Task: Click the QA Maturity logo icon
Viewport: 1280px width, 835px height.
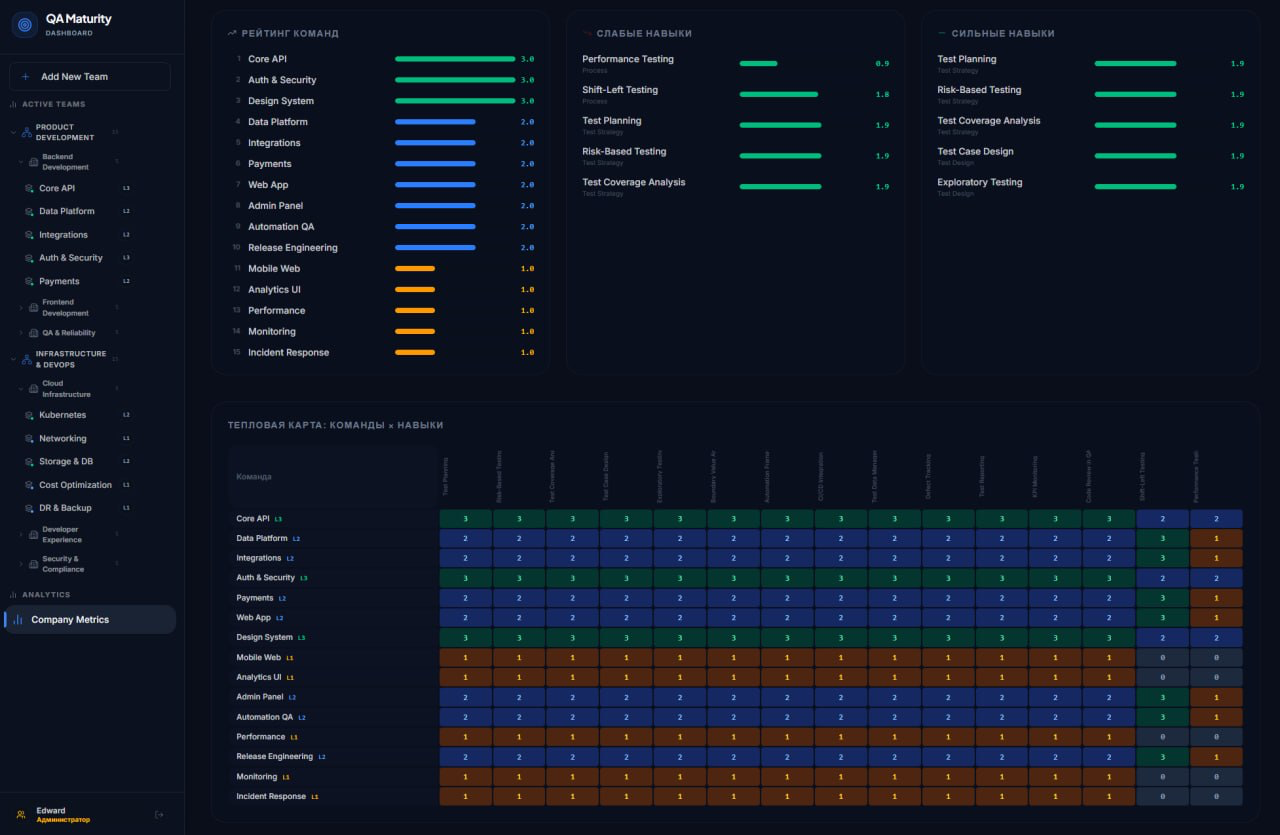Action: [x=25, y=25]
